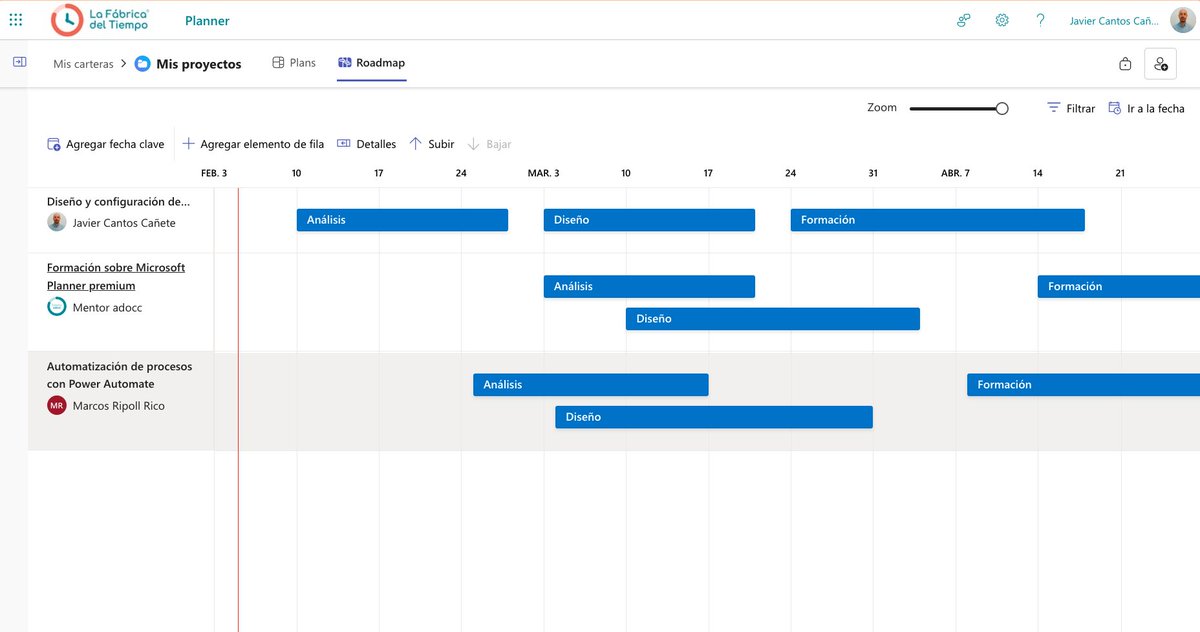This screenshot has width=1200, height=632.
Task: Open the Detalles panel
Action: [x=367, y=144]
